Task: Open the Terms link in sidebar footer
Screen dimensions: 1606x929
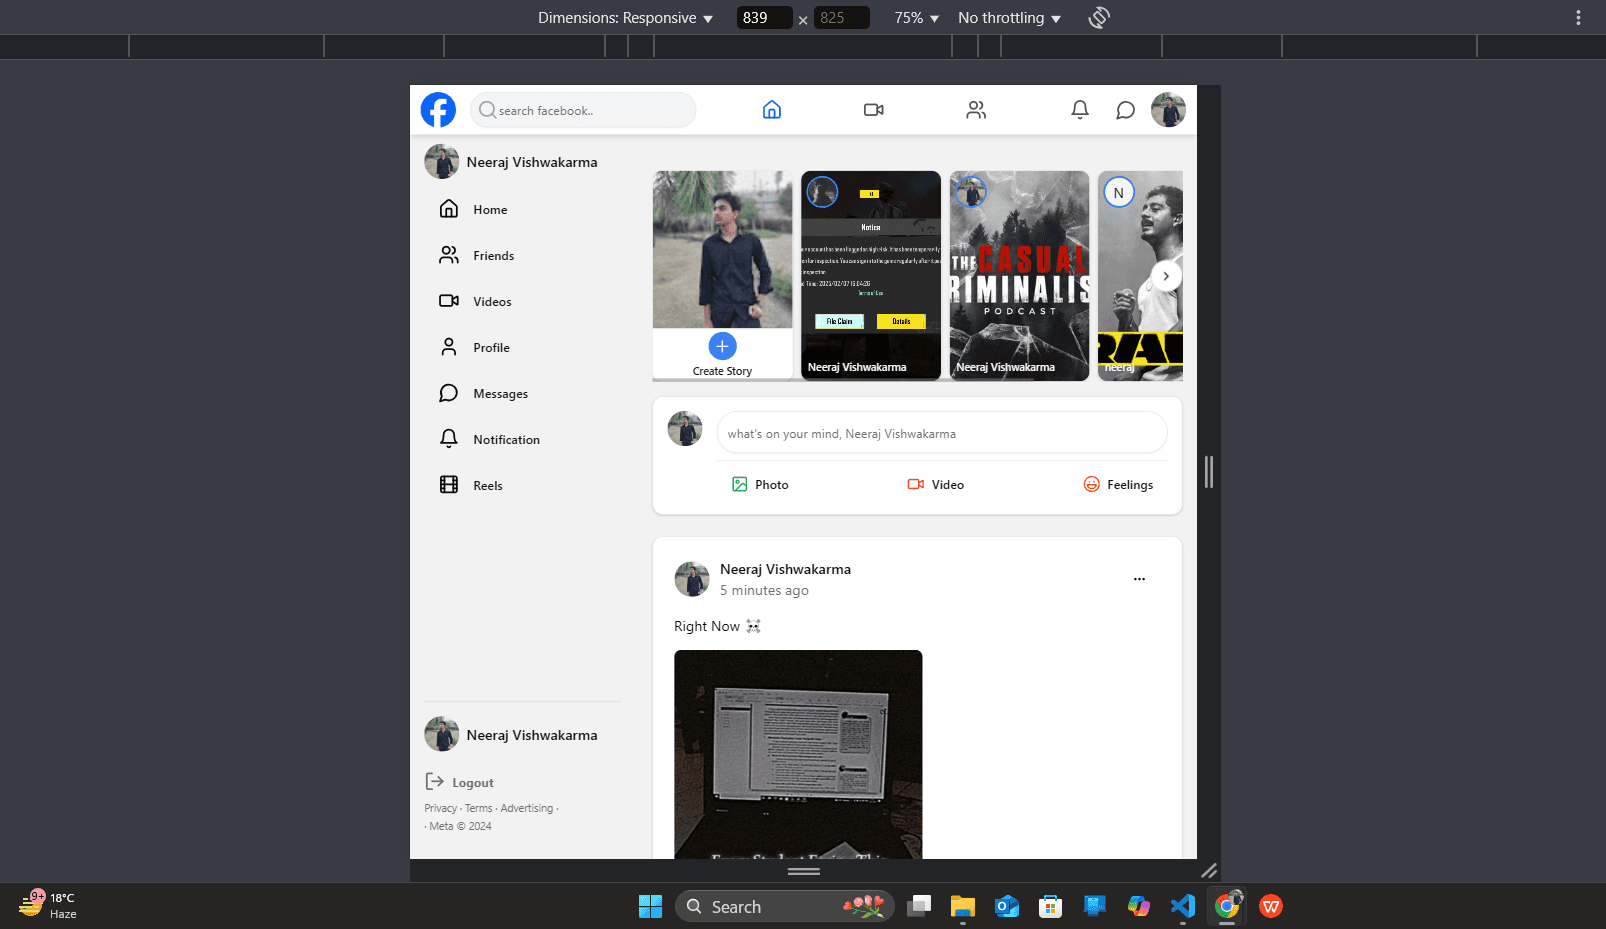Action: [x=478, y=808]
